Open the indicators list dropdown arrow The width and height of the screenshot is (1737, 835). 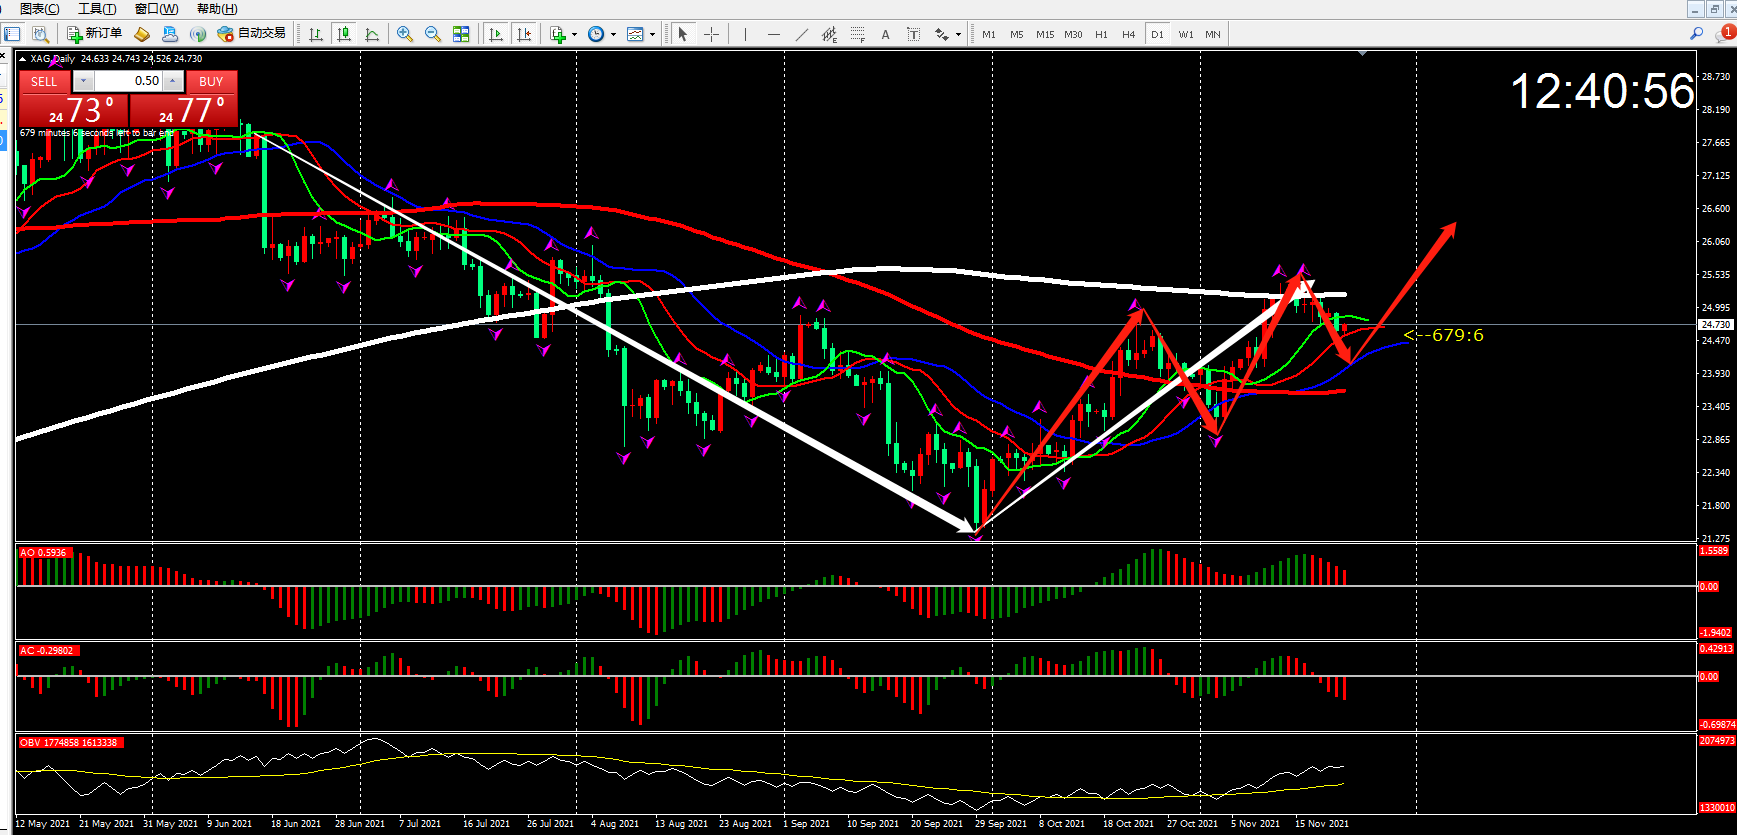coord(574,34)
